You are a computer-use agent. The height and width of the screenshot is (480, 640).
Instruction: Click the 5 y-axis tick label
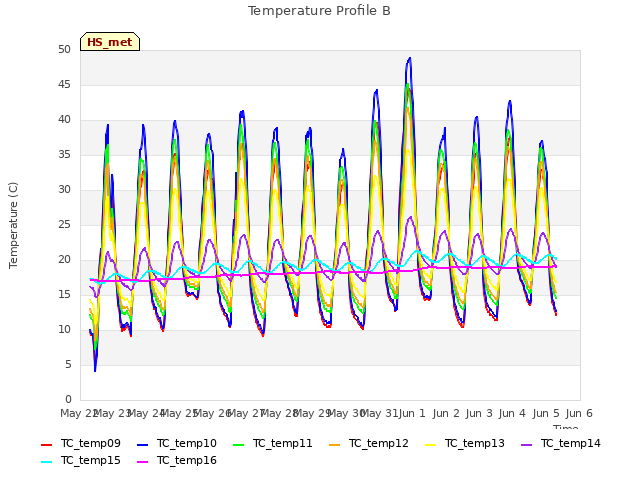[68, 364]
